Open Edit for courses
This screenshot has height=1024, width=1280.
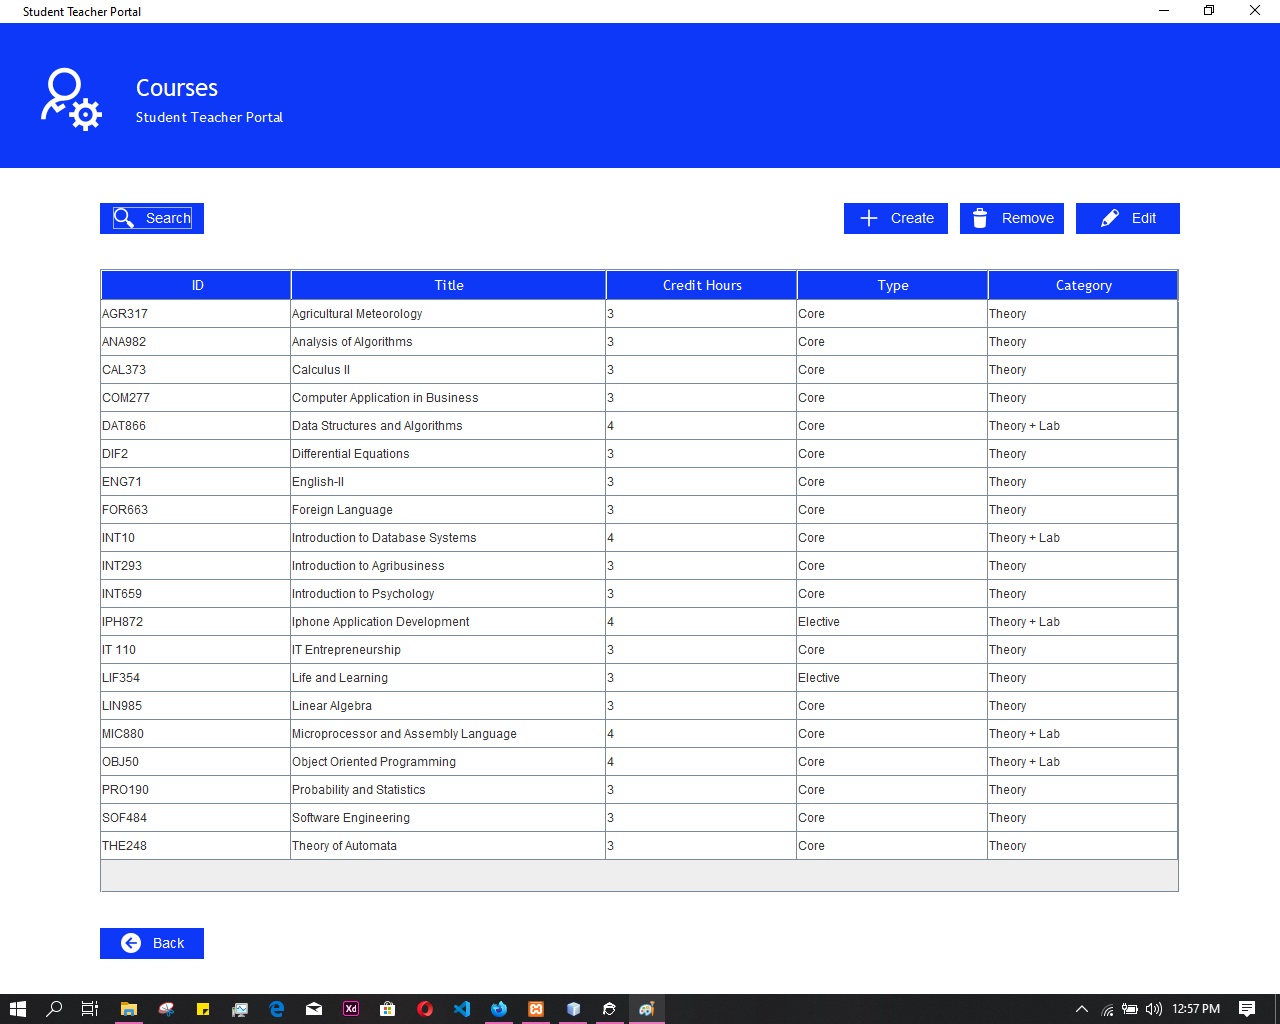(1128, 218)
